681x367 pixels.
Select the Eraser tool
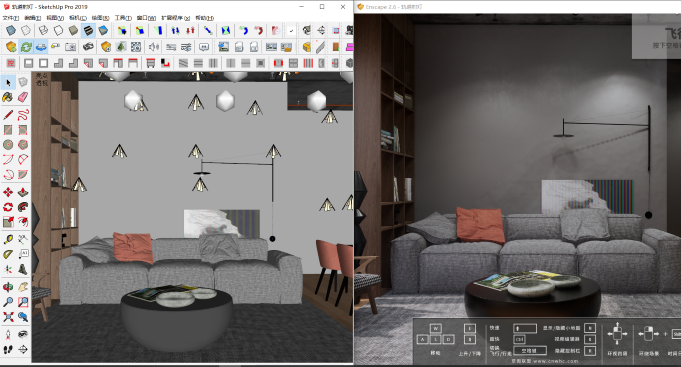23,97
